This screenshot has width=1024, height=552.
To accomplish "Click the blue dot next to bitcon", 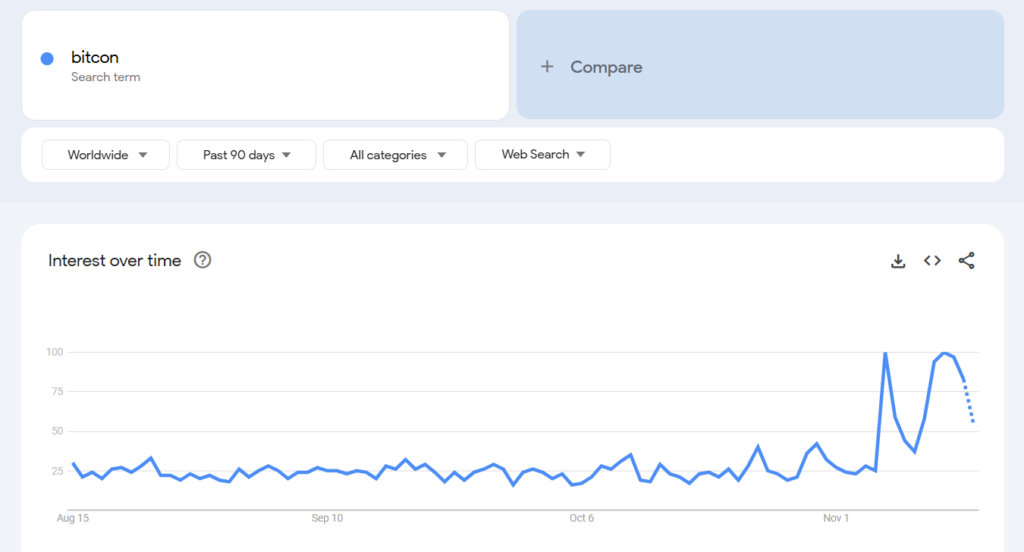I will coord(47,59).
